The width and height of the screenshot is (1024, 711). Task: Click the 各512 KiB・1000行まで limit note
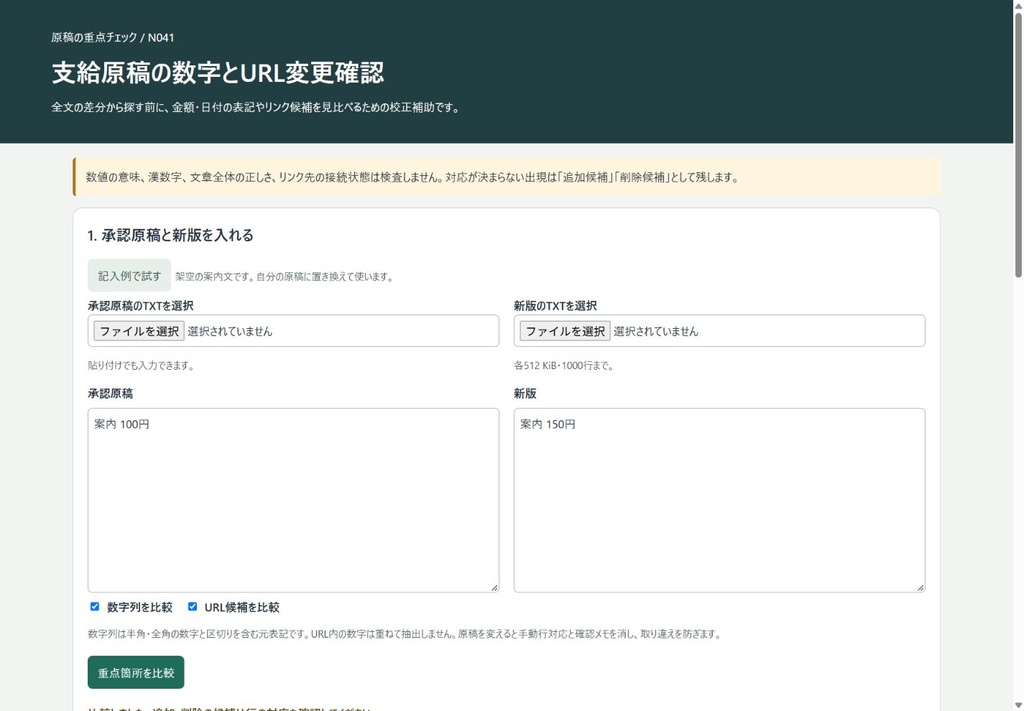click(x=564, y=366)
